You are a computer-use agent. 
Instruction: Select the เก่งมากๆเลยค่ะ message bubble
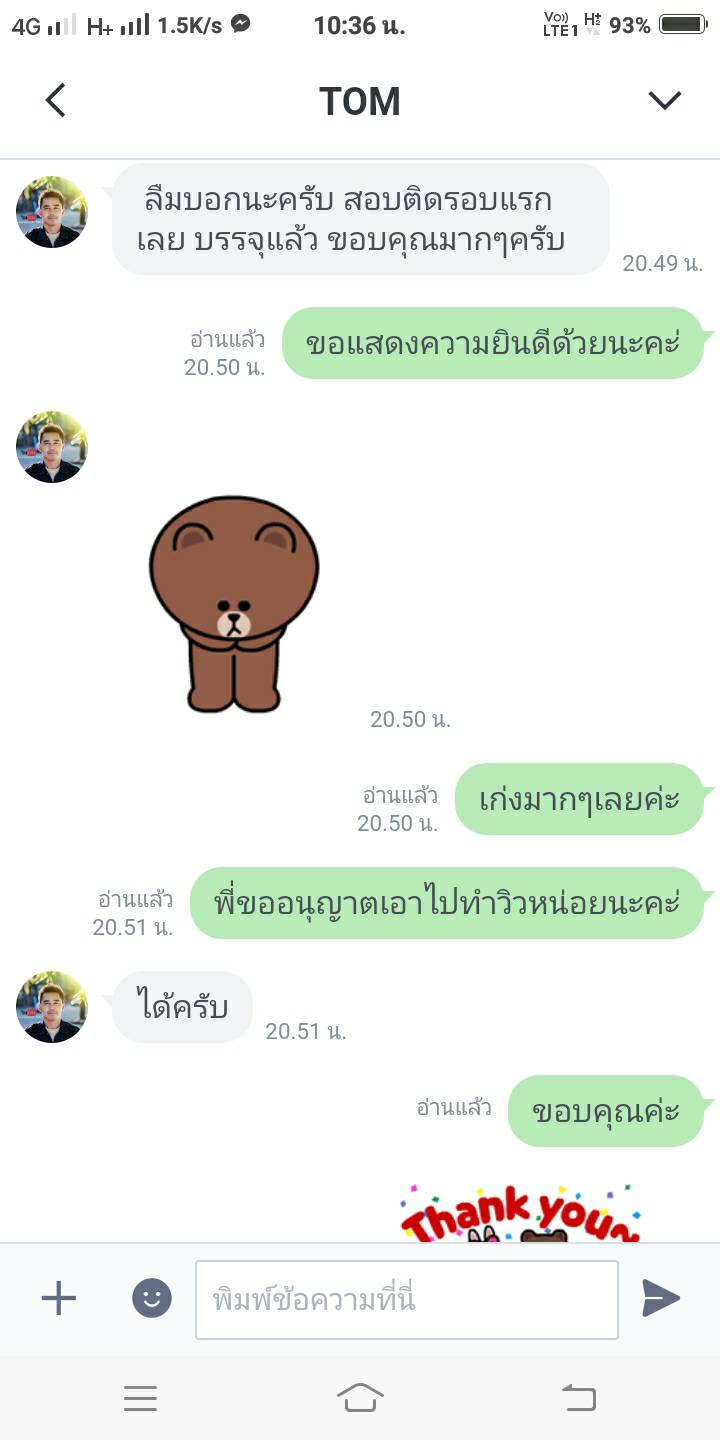click(x=580, y=799)
